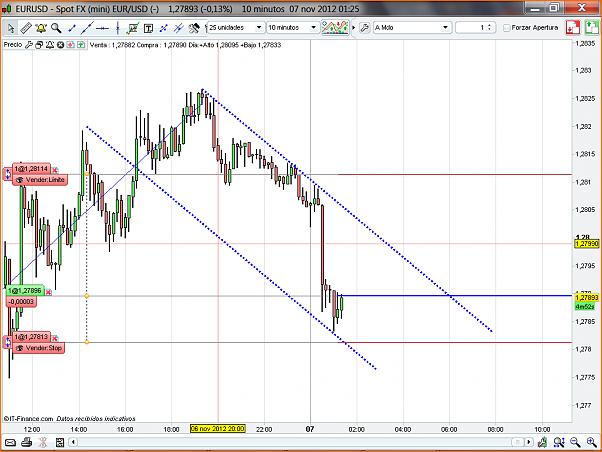Select the text annotation tool
This screenshot has width=602, height=452.
[148, 28]
